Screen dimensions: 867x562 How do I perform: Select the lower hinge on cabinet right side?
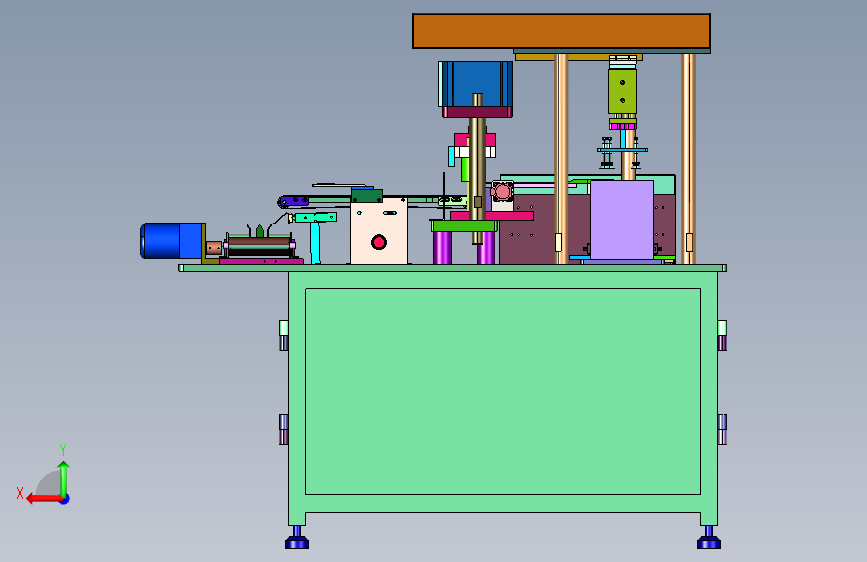coord(722,429)
